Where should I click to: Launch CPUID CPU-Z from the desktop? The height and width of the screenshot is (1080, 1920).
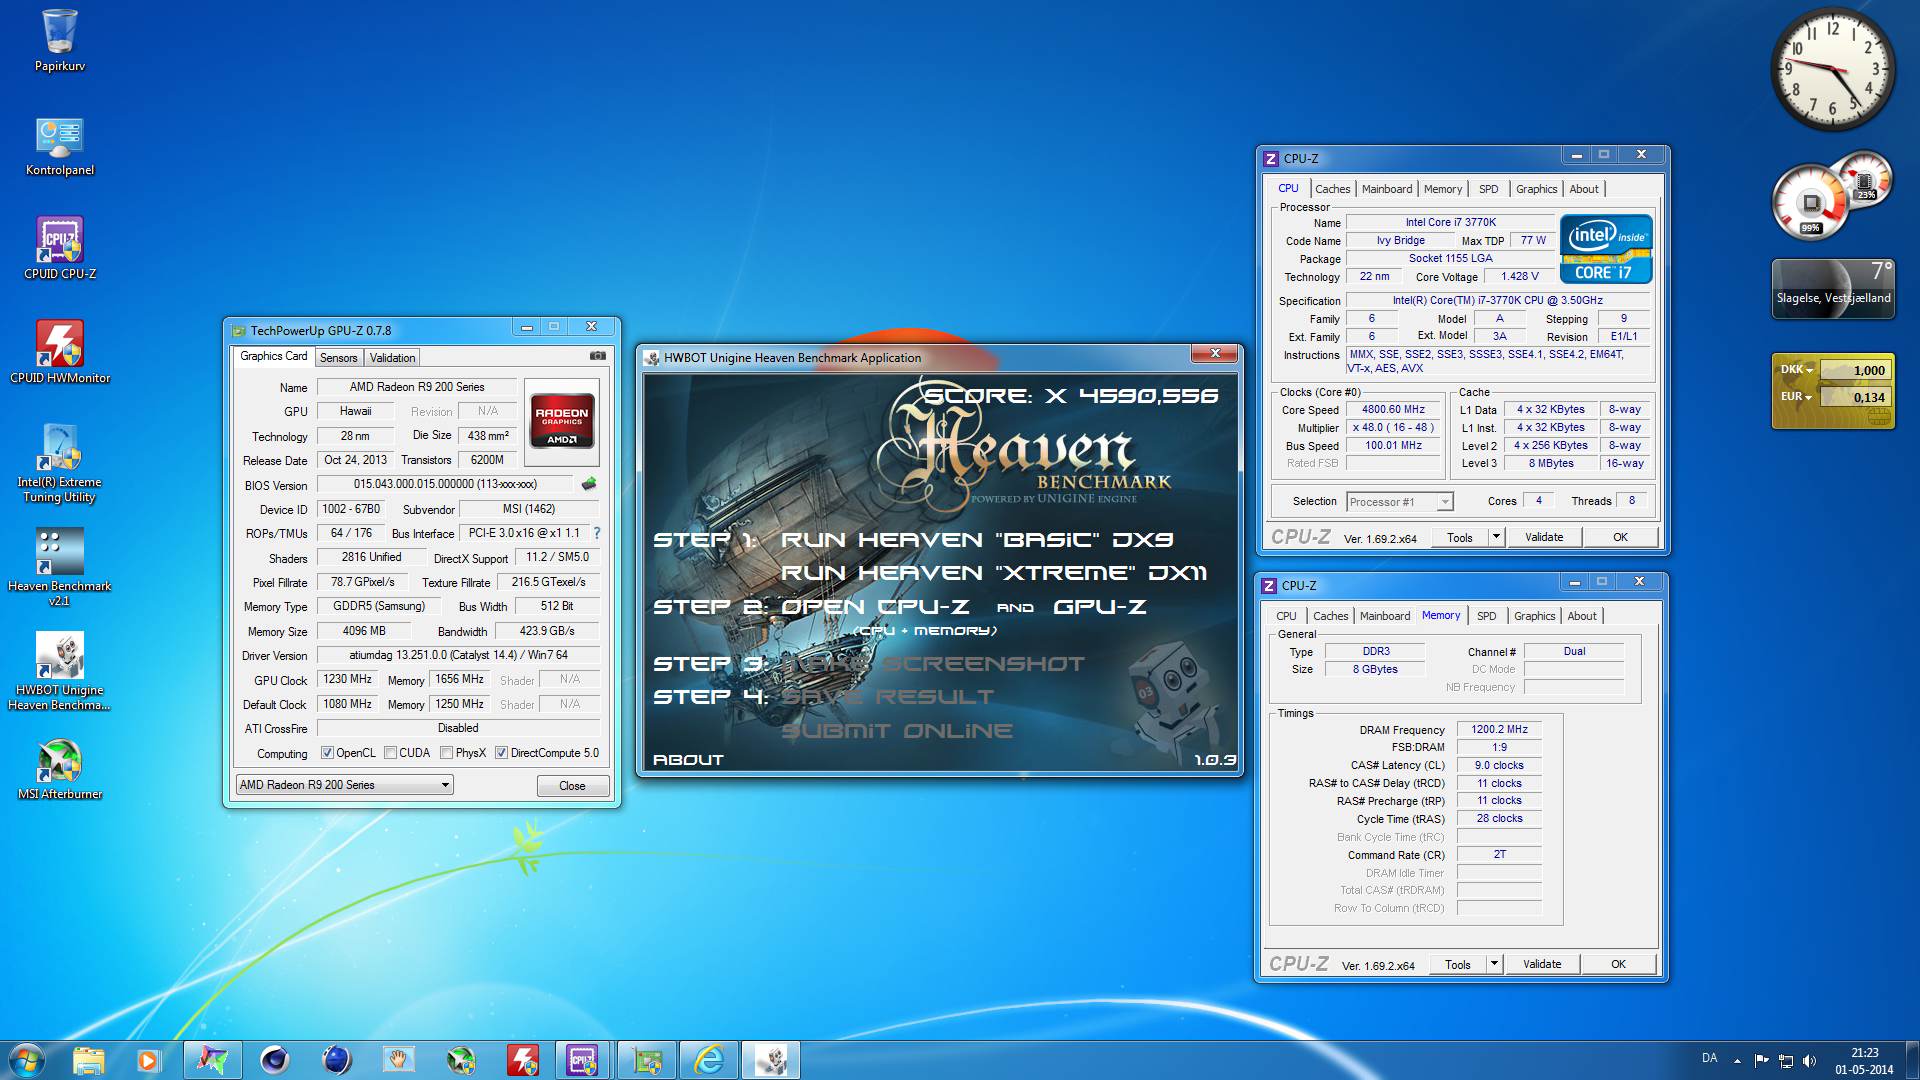tap(60, 248)
